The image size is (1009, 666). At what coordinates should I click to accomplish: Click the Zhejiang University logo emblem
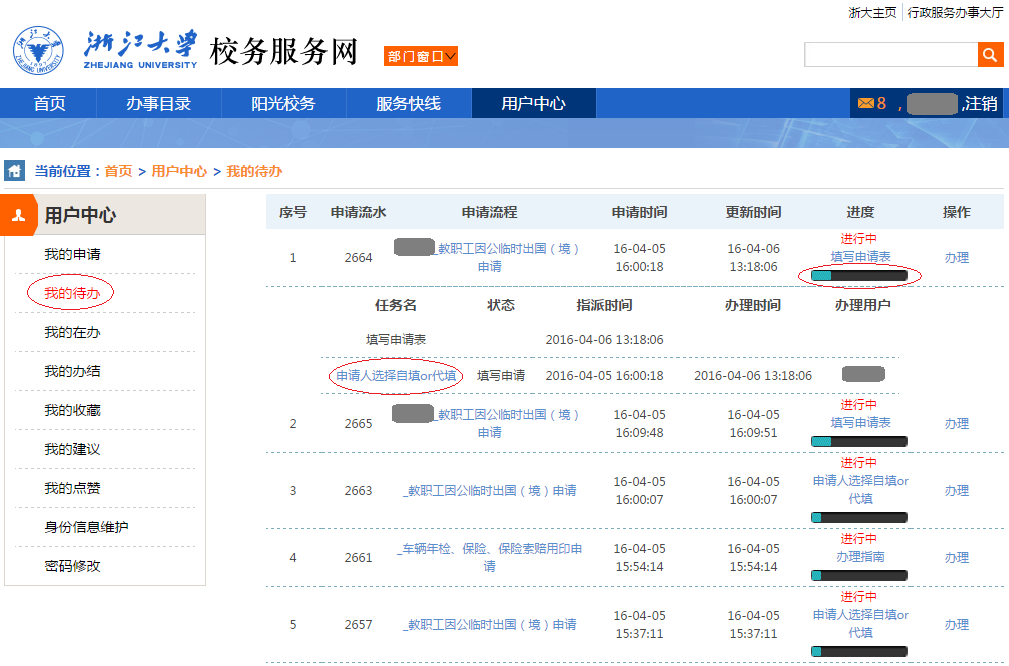38,51
